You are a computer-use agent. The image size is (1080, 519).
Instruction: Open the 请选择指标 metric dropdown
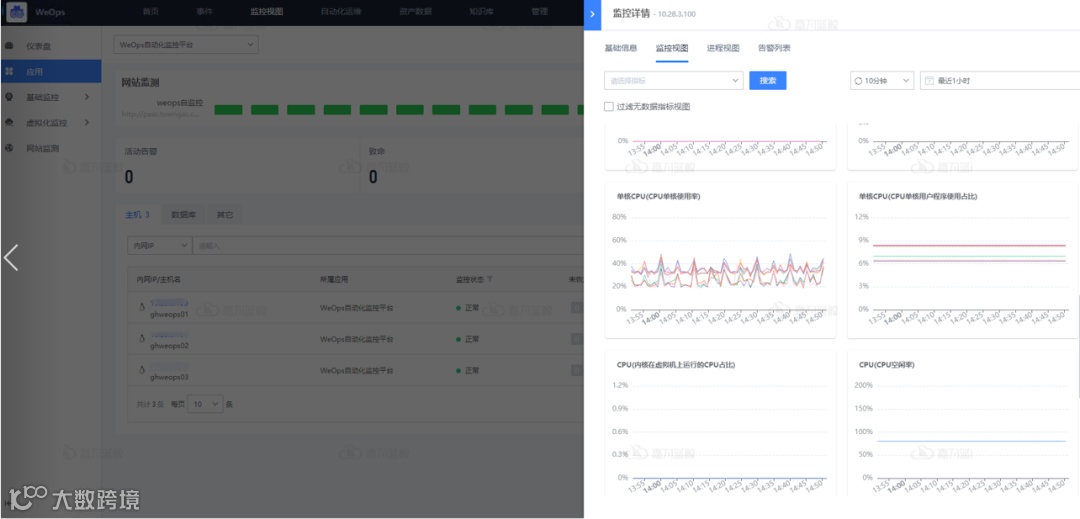[674, 81]
